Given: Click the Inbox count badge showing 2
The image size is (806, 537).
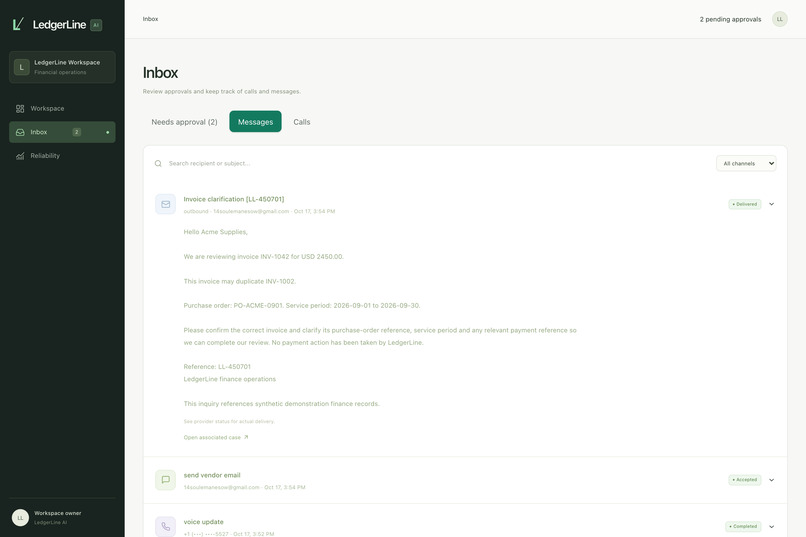Looking at the screenshot, I should pos(77,132).
